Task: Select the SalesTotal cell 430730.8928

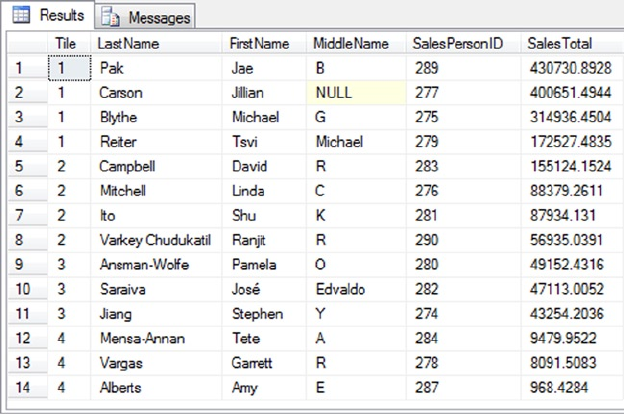Action: [x=570, y=68]
